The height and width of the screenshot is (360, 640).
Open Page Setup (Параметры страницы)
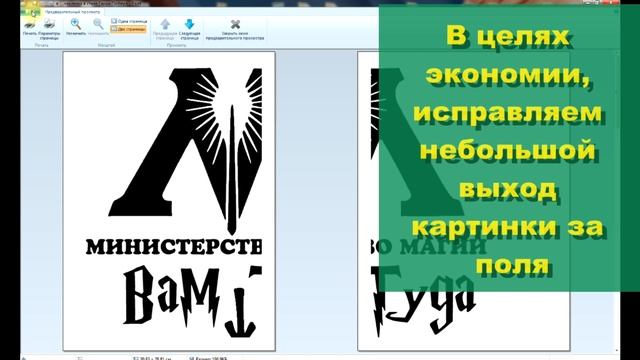click(49, 29)
